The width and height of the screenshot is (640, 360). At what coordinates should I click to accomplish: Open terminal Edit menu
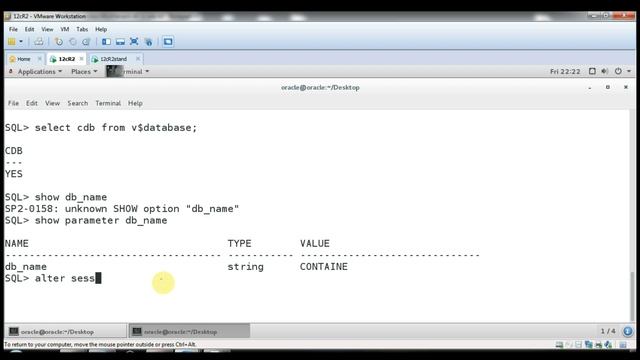coord(32,103)
